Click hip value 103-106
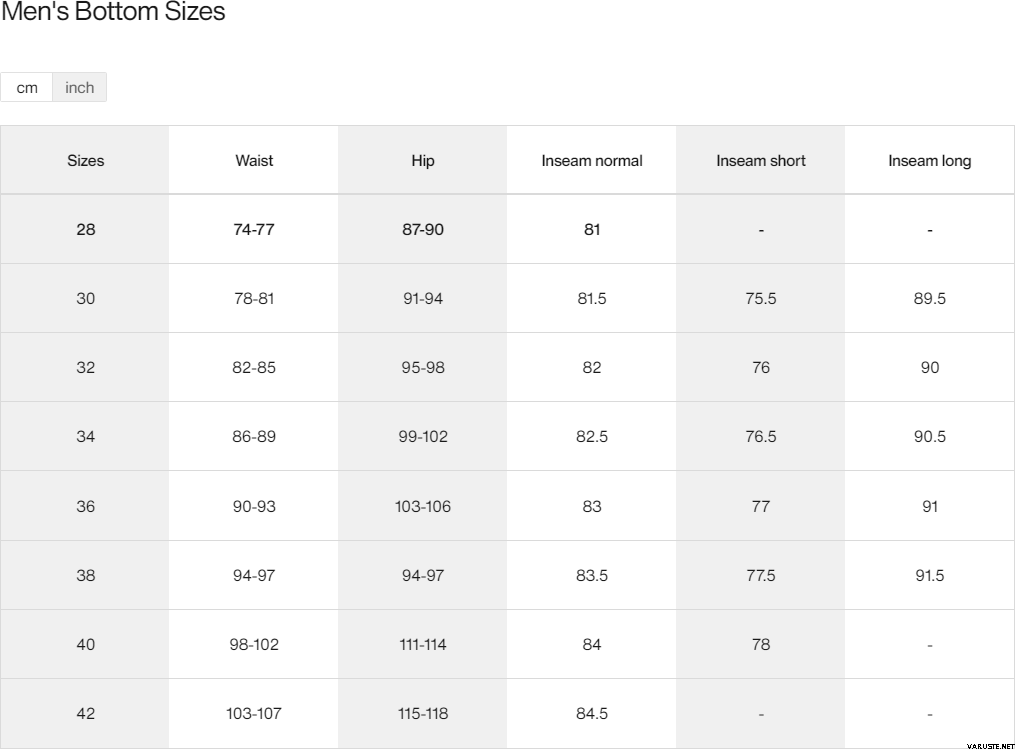This screenshot has width=1015, height=749. (423, 506)
